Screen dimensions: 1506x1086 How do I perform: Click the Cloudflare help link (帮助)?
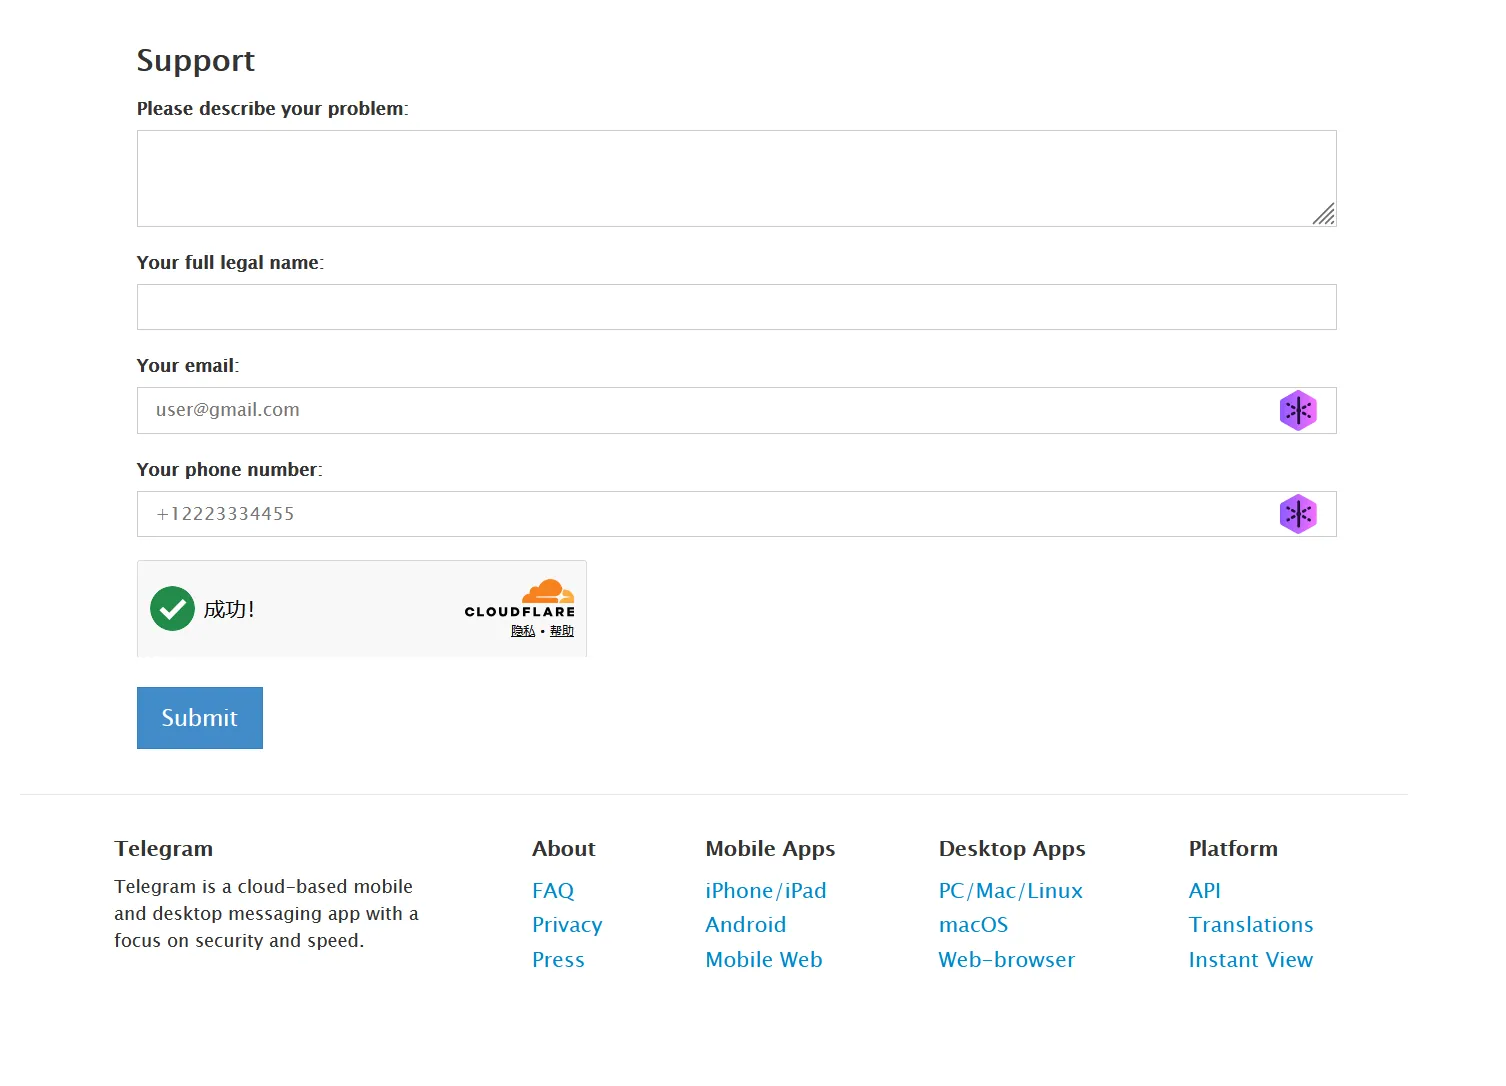click(562, 631)
